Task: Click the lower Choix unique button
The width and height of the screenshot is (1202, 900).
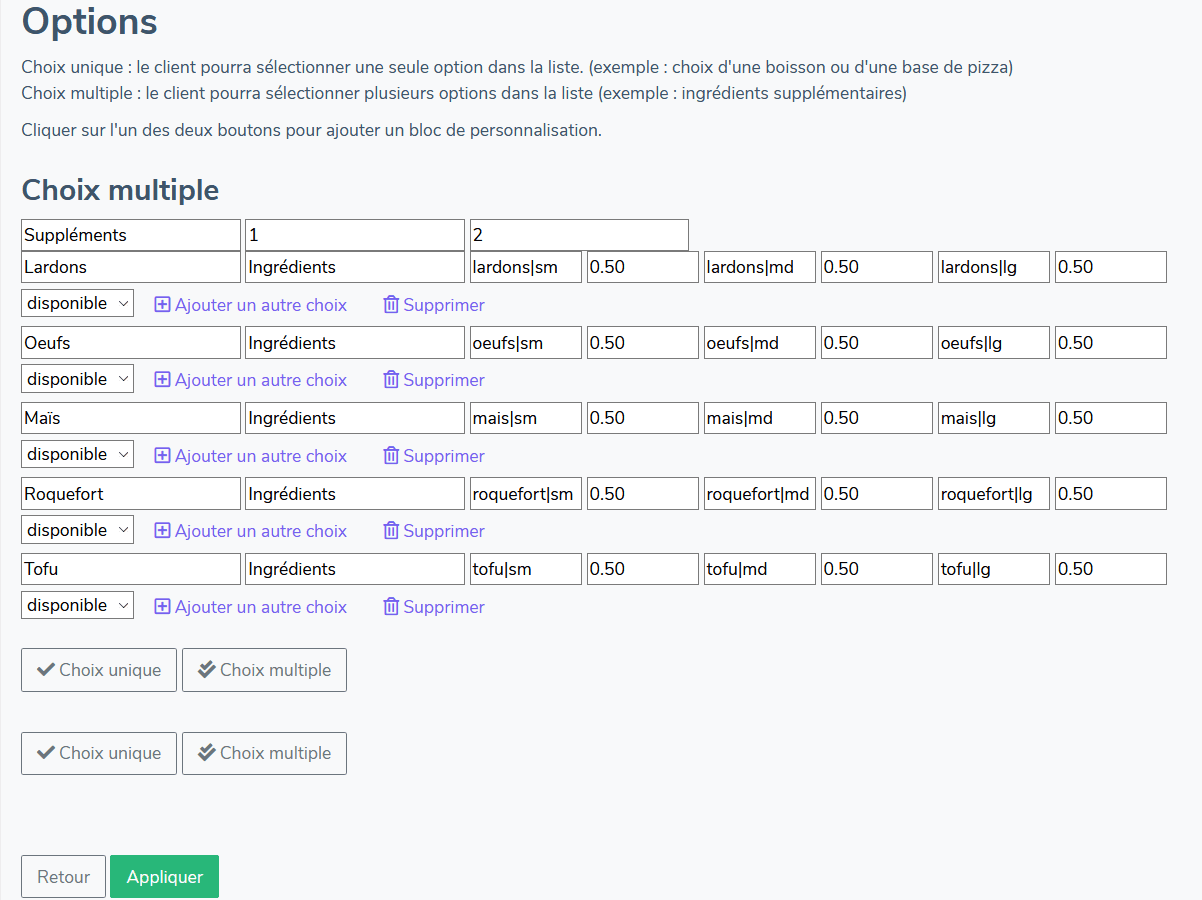Action: pos(98,753)
